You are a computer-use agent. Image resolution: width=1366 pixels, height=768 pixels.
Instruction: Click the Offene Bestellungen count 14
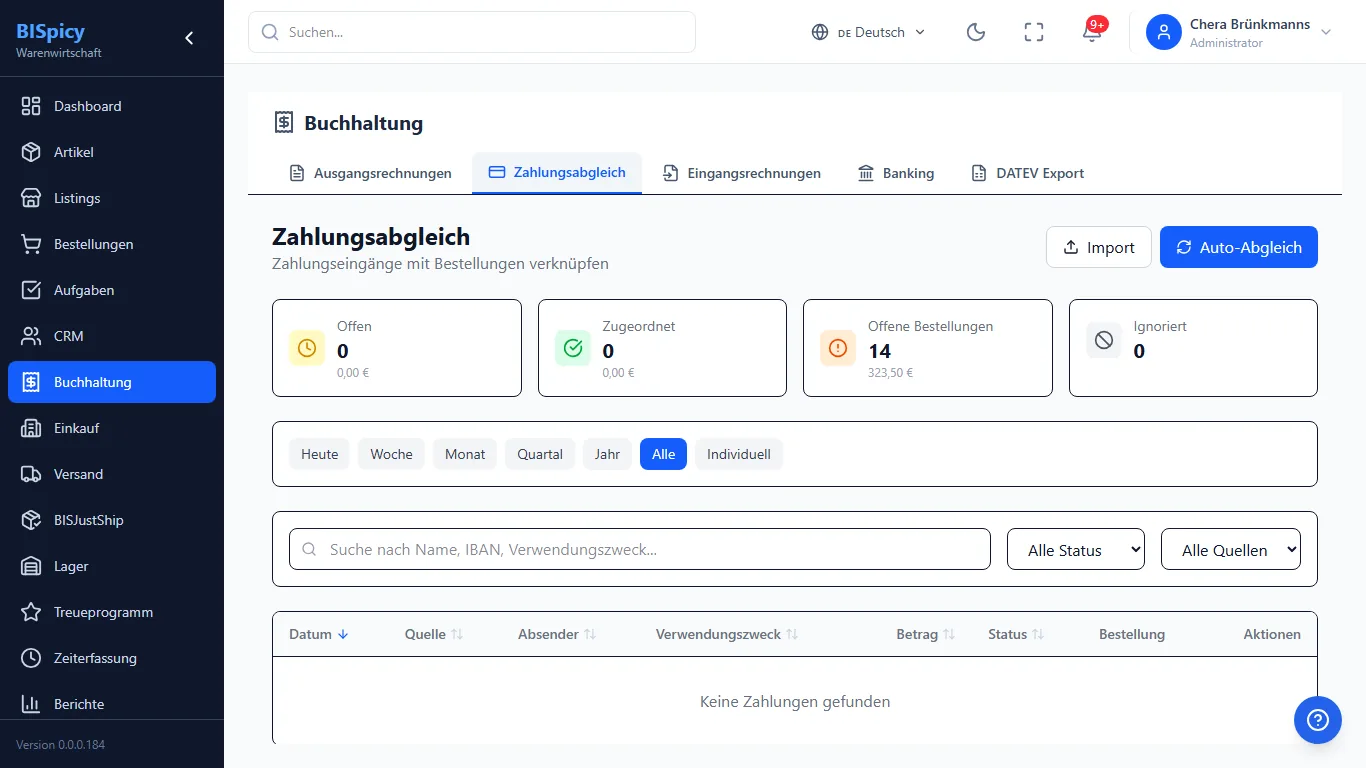click(x=880, y=351)
